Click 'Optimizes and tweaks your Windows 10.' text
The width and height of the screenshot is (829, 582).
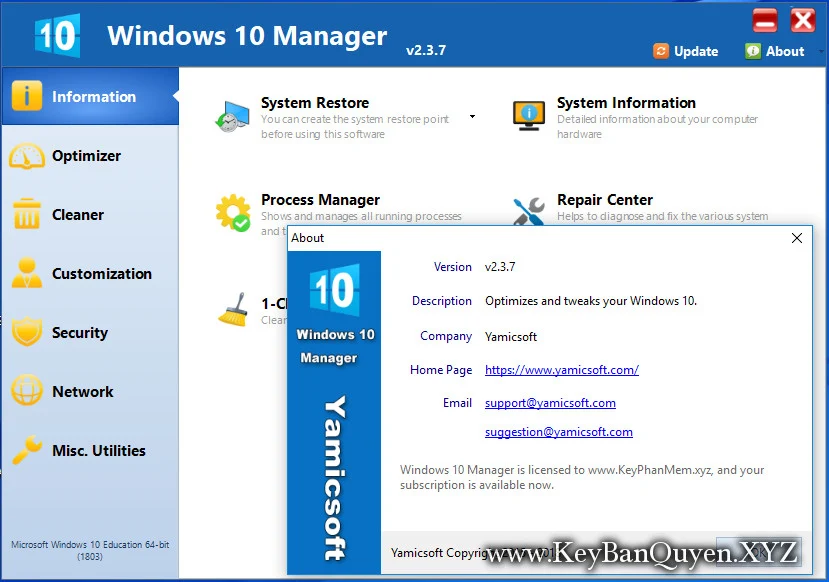pos(591,301)
